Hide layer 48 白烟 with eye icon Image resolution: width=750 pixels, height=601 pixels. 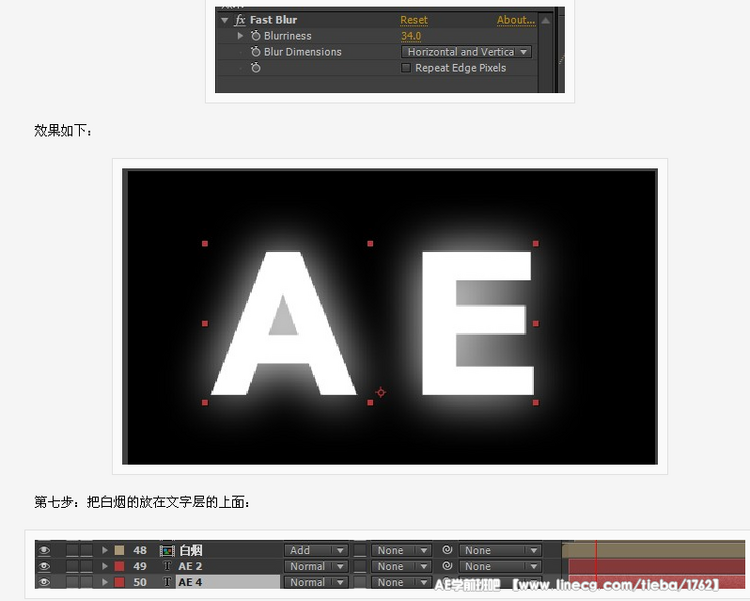44,550
